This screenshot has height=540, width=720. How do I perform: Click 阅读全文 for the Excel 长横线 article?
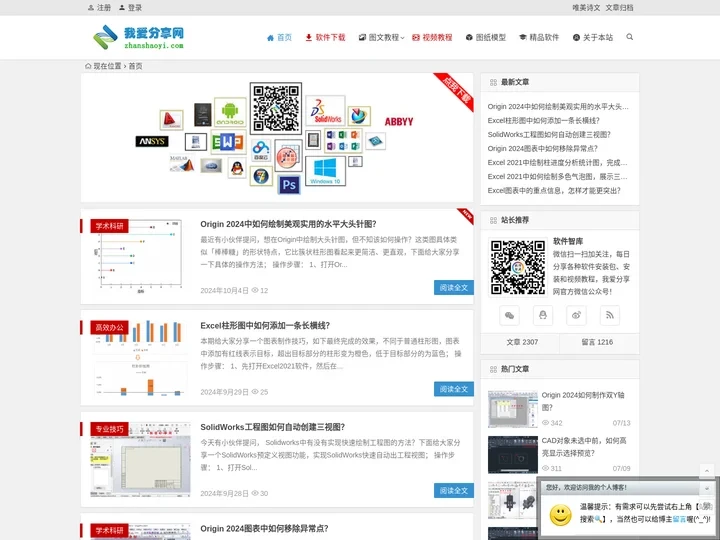[454, 389]
